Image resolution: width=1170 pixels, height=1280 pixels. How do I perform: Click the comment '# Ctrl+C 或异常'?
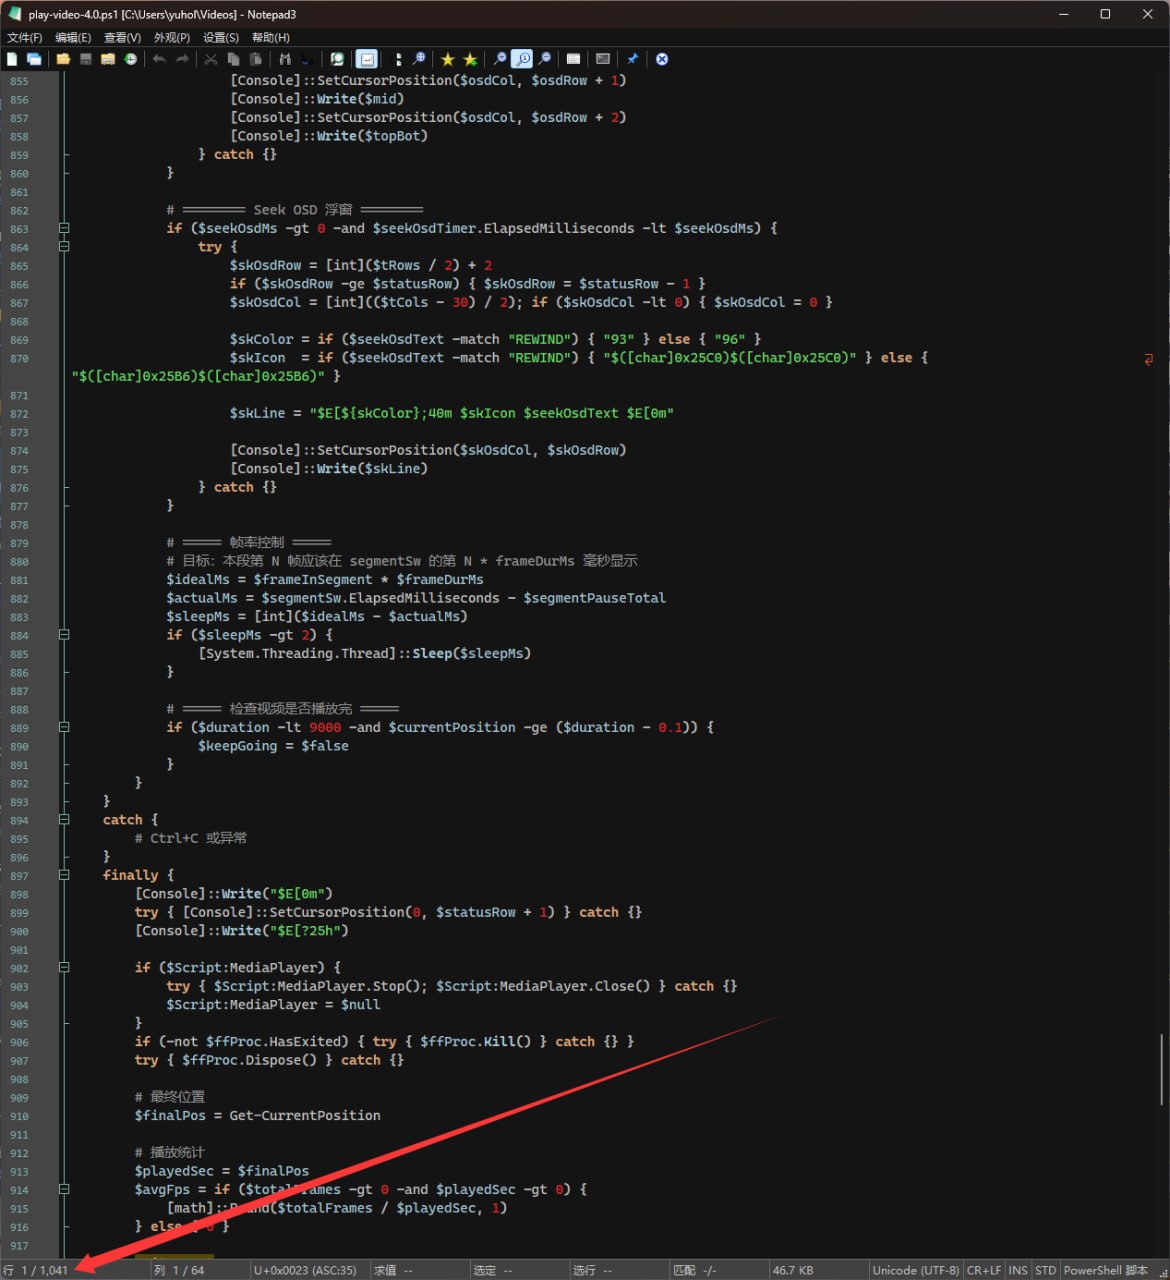190,838
